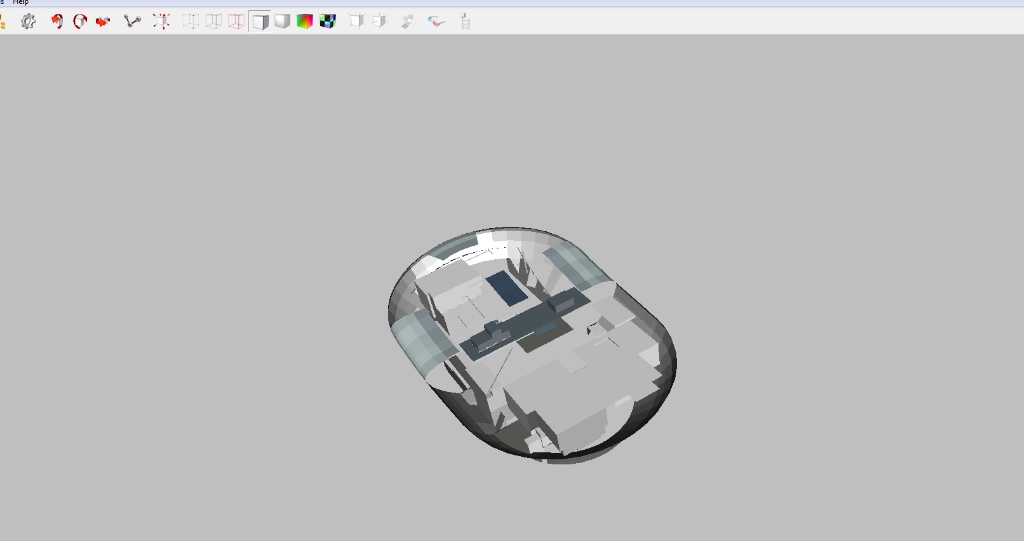Screen dimensions: 1024x541
Task: Select the red-edged wireframe cube icon
Action: pyautogui.click(x=236, y=21)
